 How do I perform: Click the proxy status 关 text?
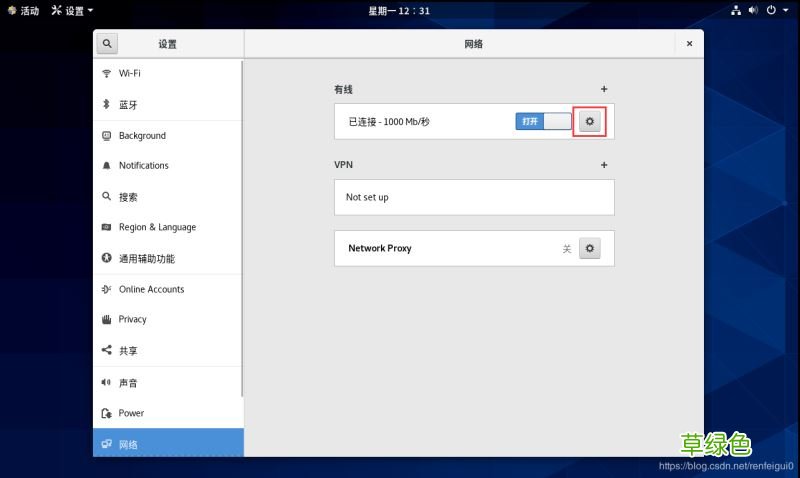(x=567, y=249)
